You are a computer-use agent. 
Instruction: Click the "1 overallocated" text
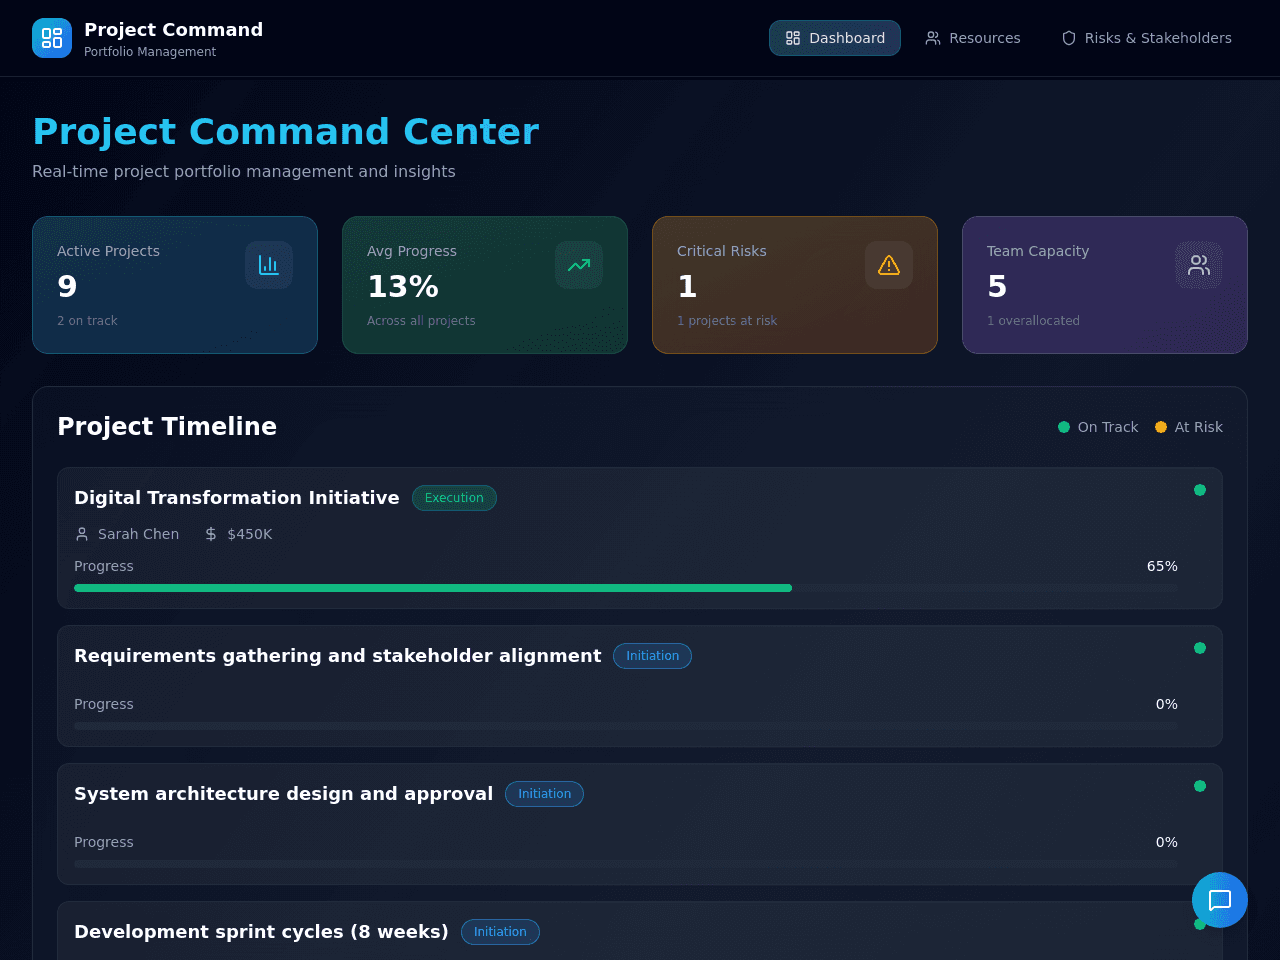pos(1033,321)
